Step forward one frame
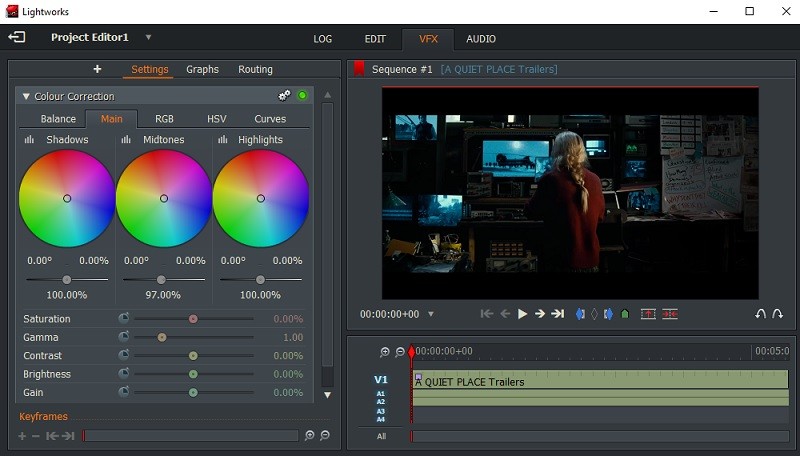Viewport: 800px width, 456px height. [540, 314]
